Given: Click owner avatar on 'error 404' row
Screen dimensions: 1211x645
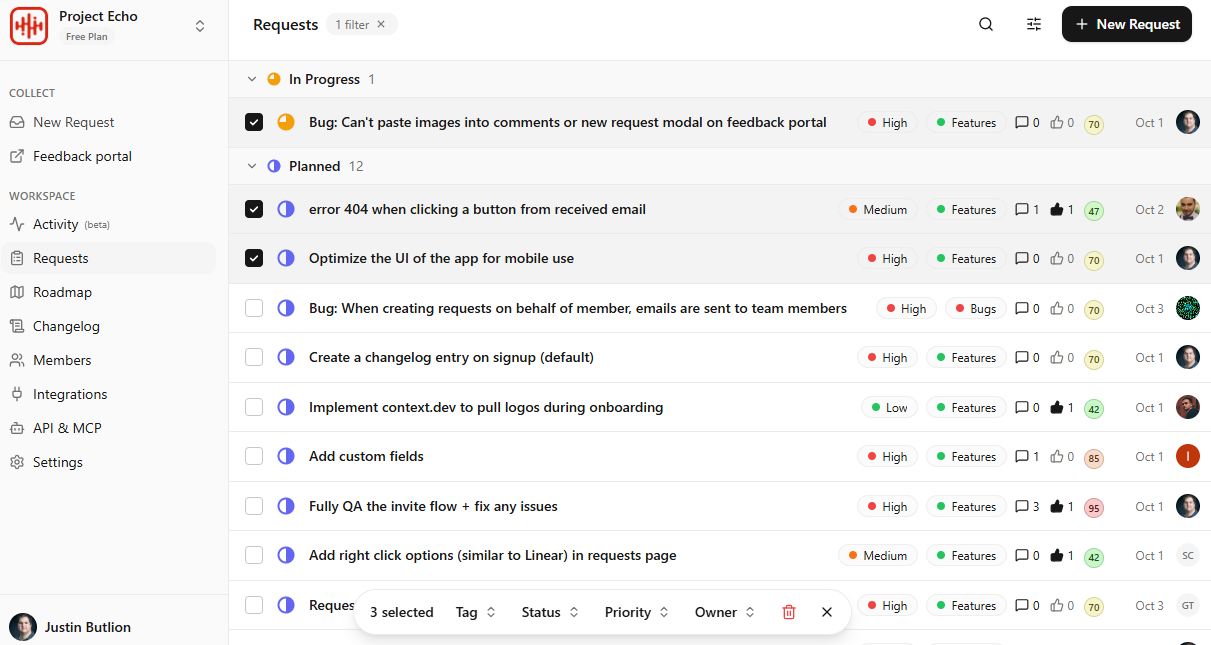Looking at the screenshot, I should (x=1187, y=209).
